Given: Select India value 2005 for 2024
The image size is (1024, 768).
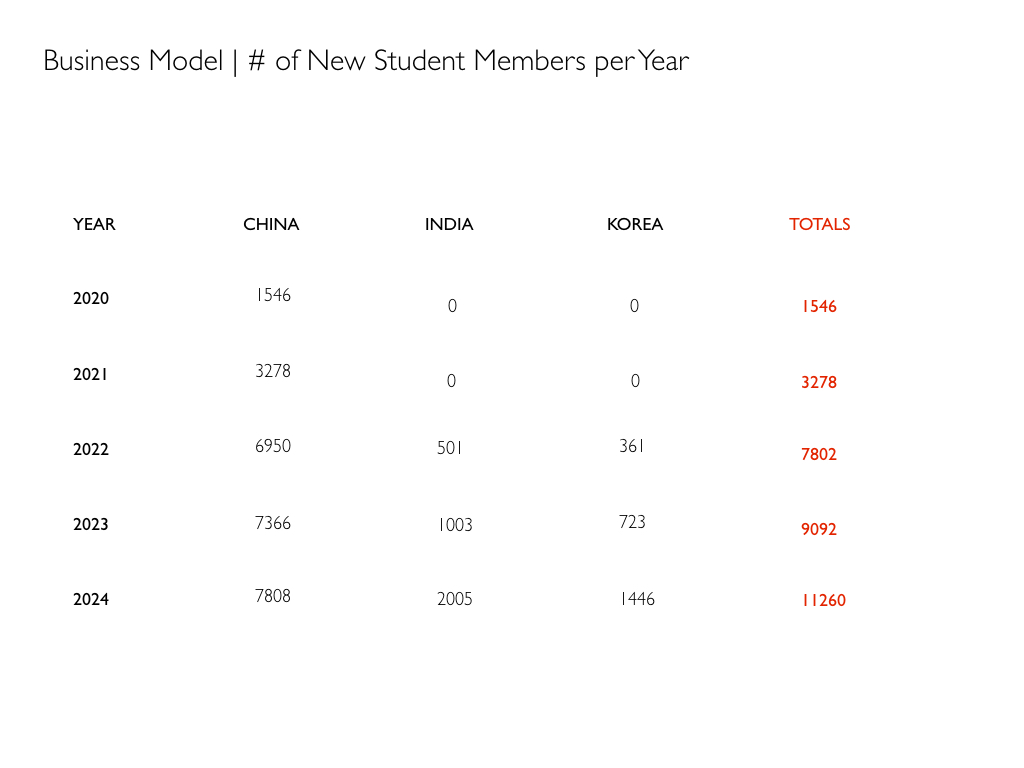Looking at the screenshot, I should (455, 599).
